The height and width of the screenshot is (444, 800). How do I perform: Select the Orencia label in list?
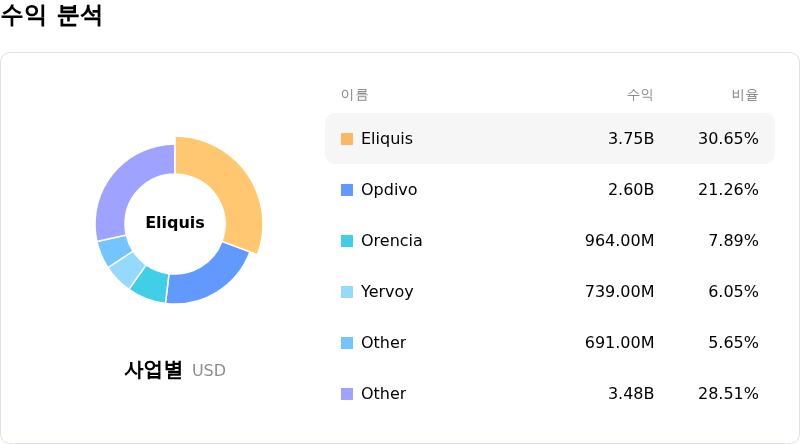click(391, 241)
